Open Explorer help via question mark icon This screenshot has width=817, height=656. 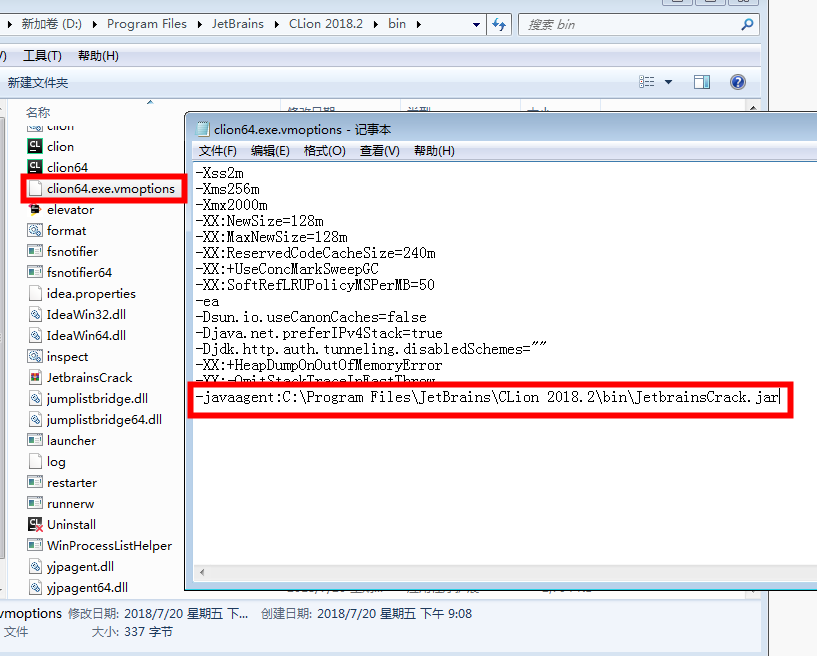tap(738, 82)
